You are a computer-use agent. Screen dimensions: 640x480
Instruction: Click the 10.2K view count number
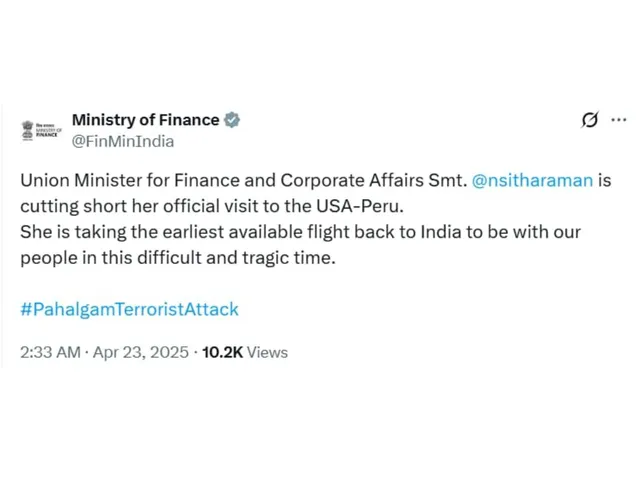(221, 352)
